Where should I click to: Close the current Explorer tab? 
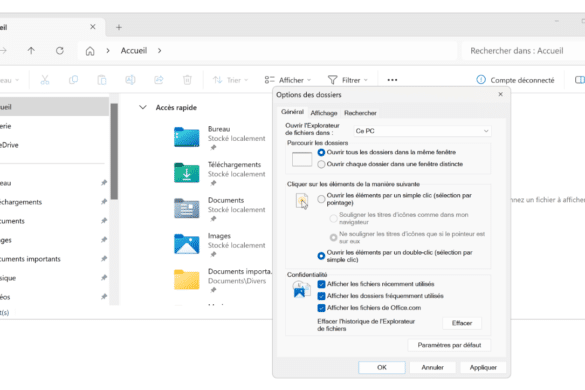click(x=93, y=27)
